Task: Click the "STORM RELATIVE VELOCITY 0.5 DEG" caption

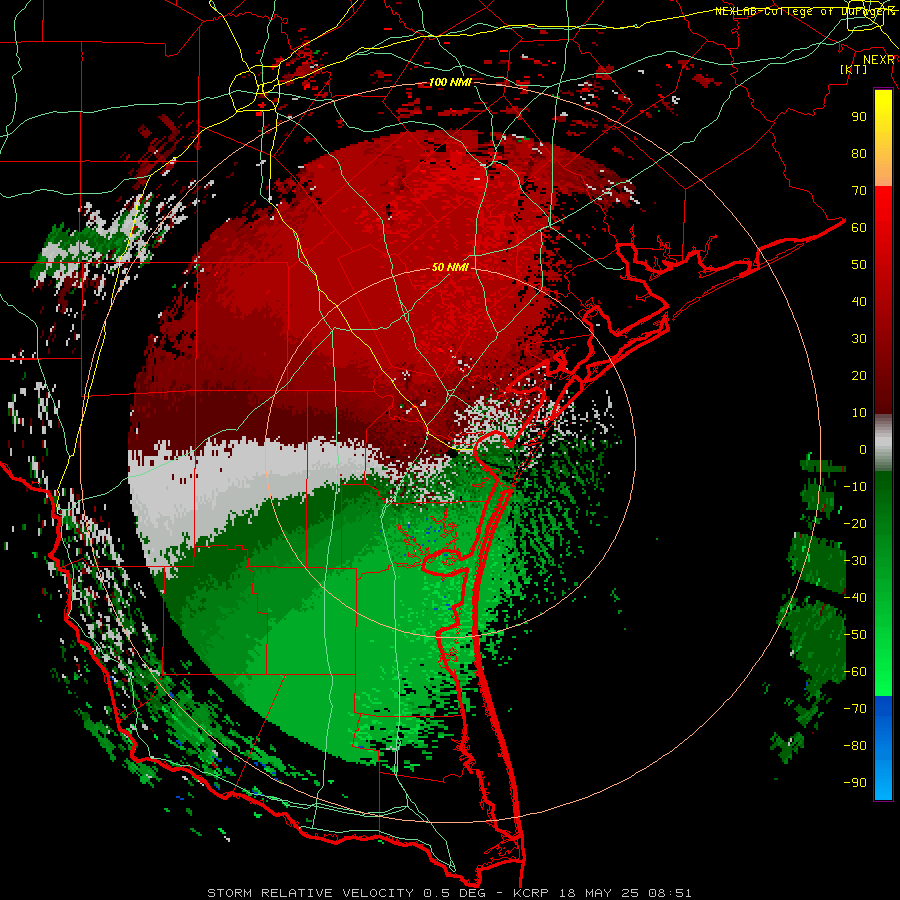Action: click(x=346, y=893)
